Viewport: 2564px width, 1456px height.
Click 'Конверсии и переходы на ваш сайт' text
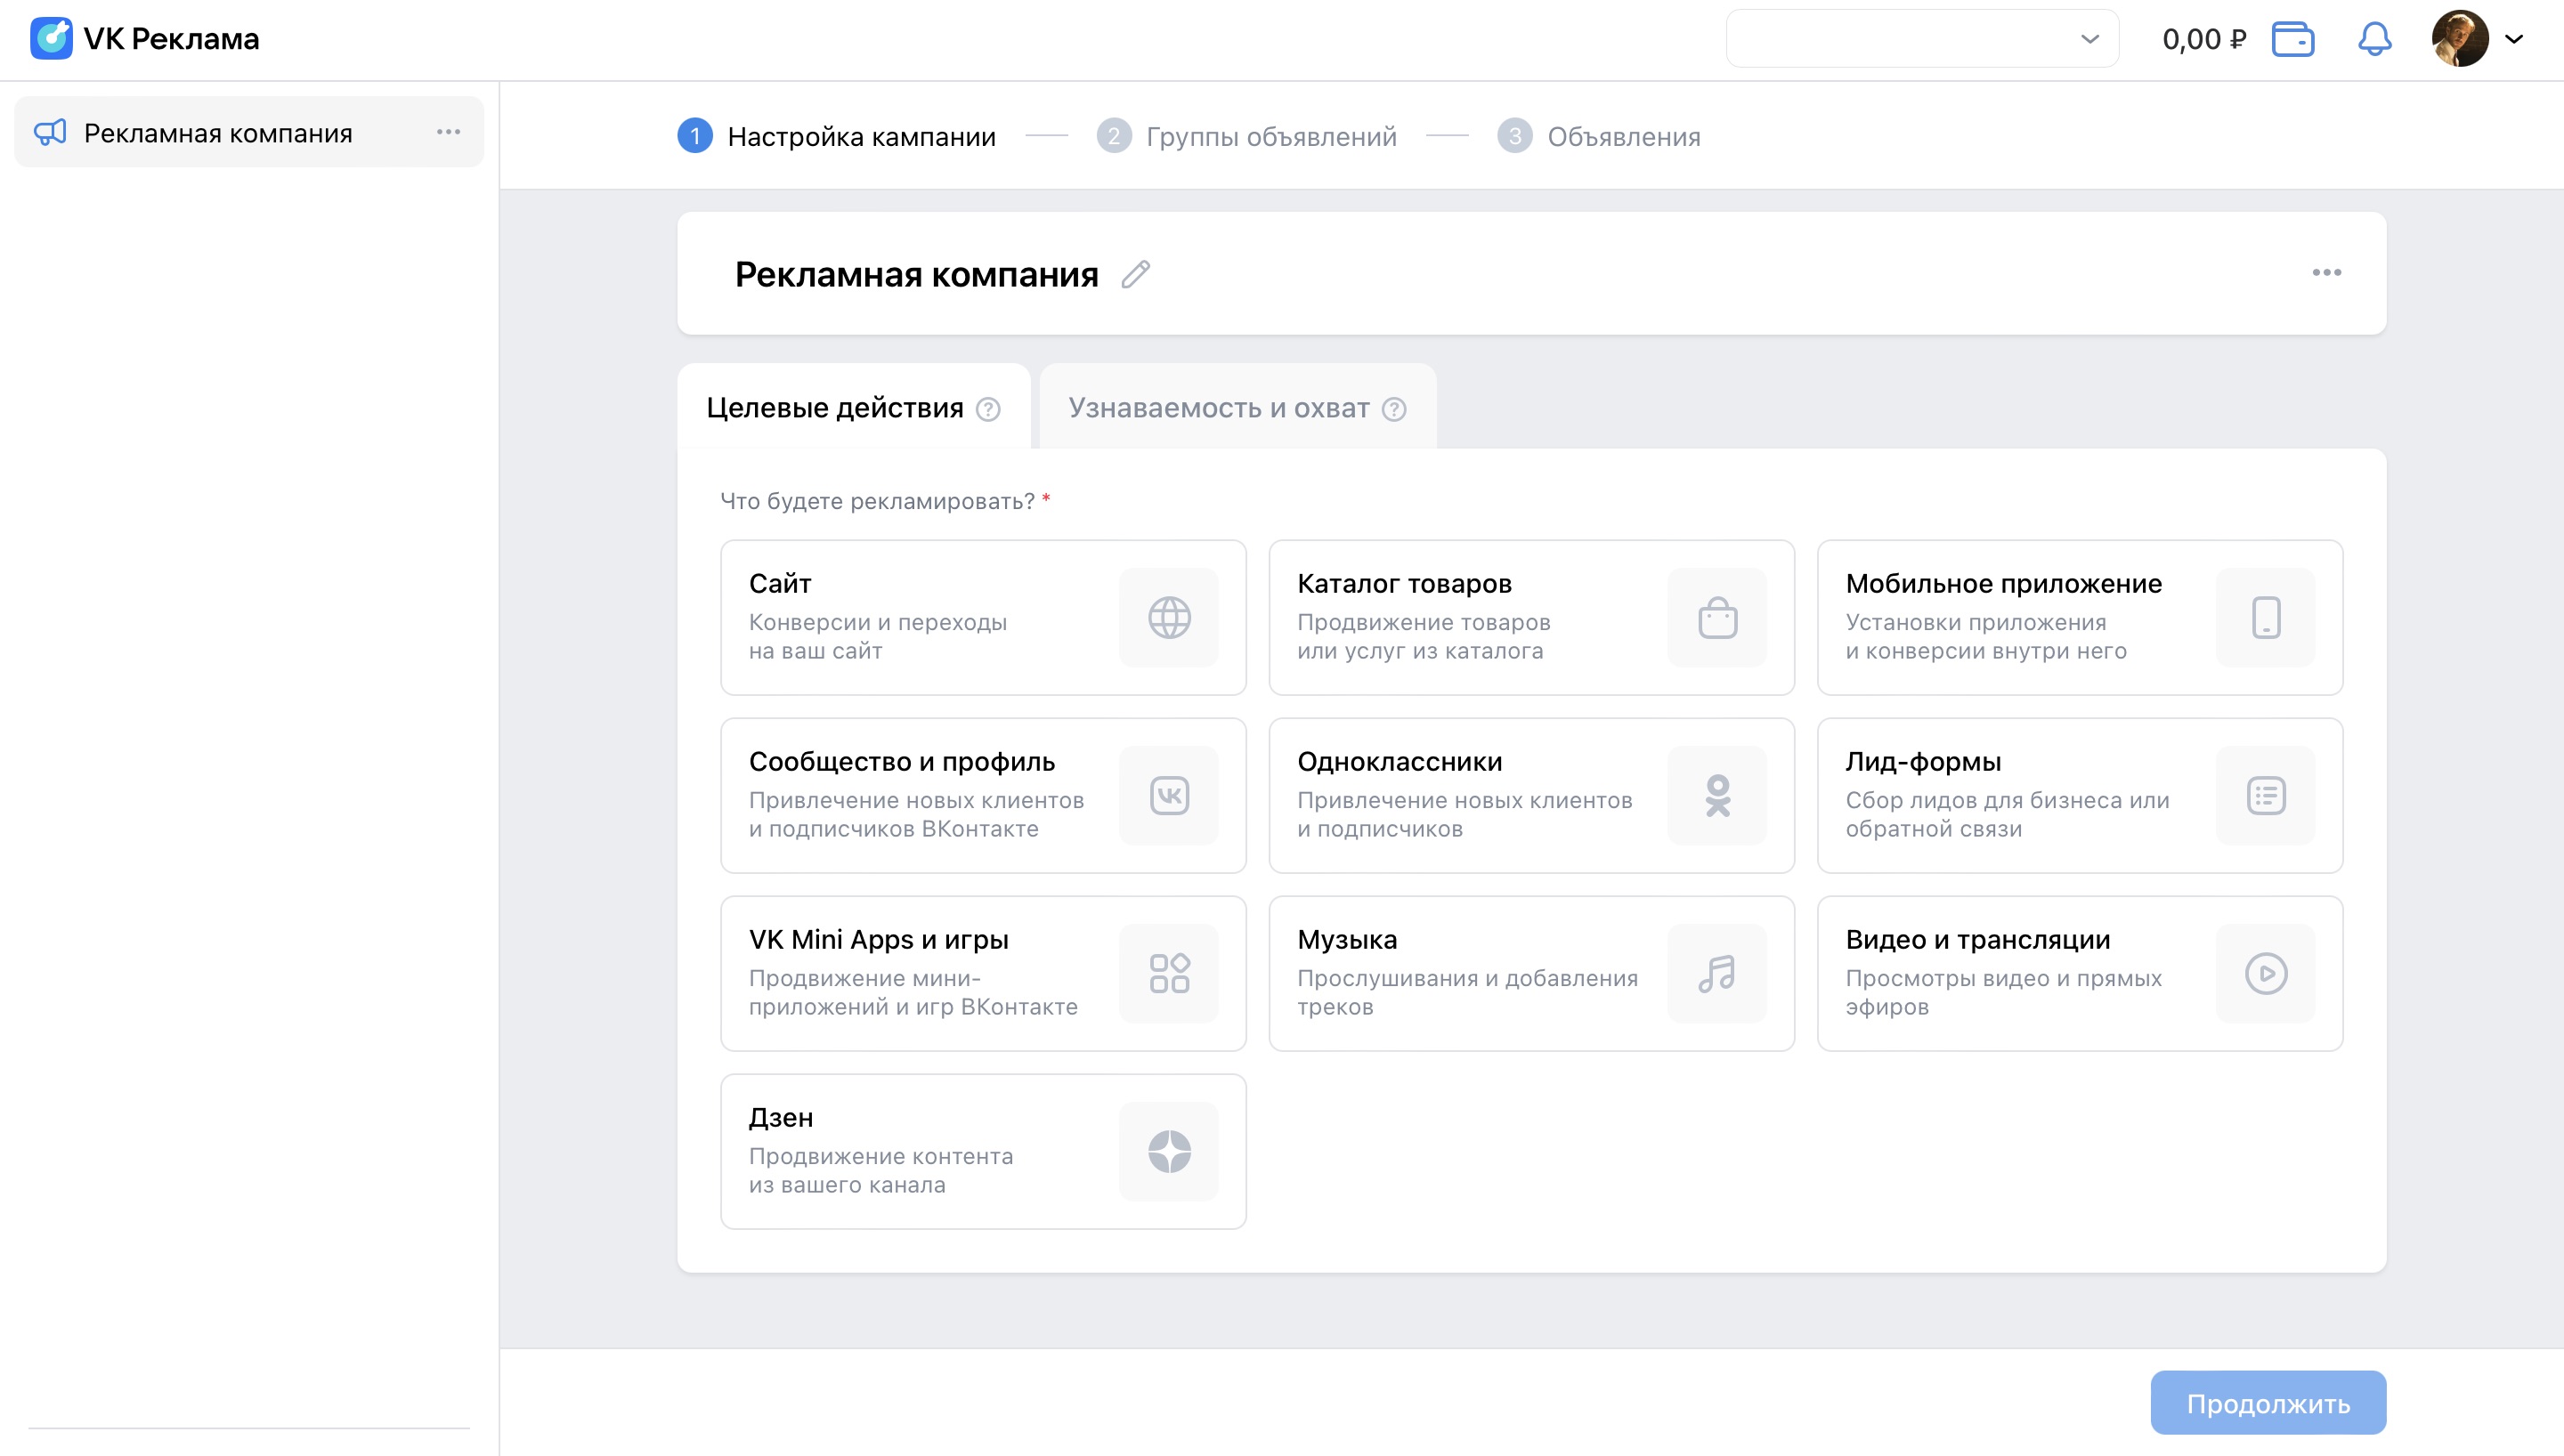pyautogui.click(x=878, y=637)
